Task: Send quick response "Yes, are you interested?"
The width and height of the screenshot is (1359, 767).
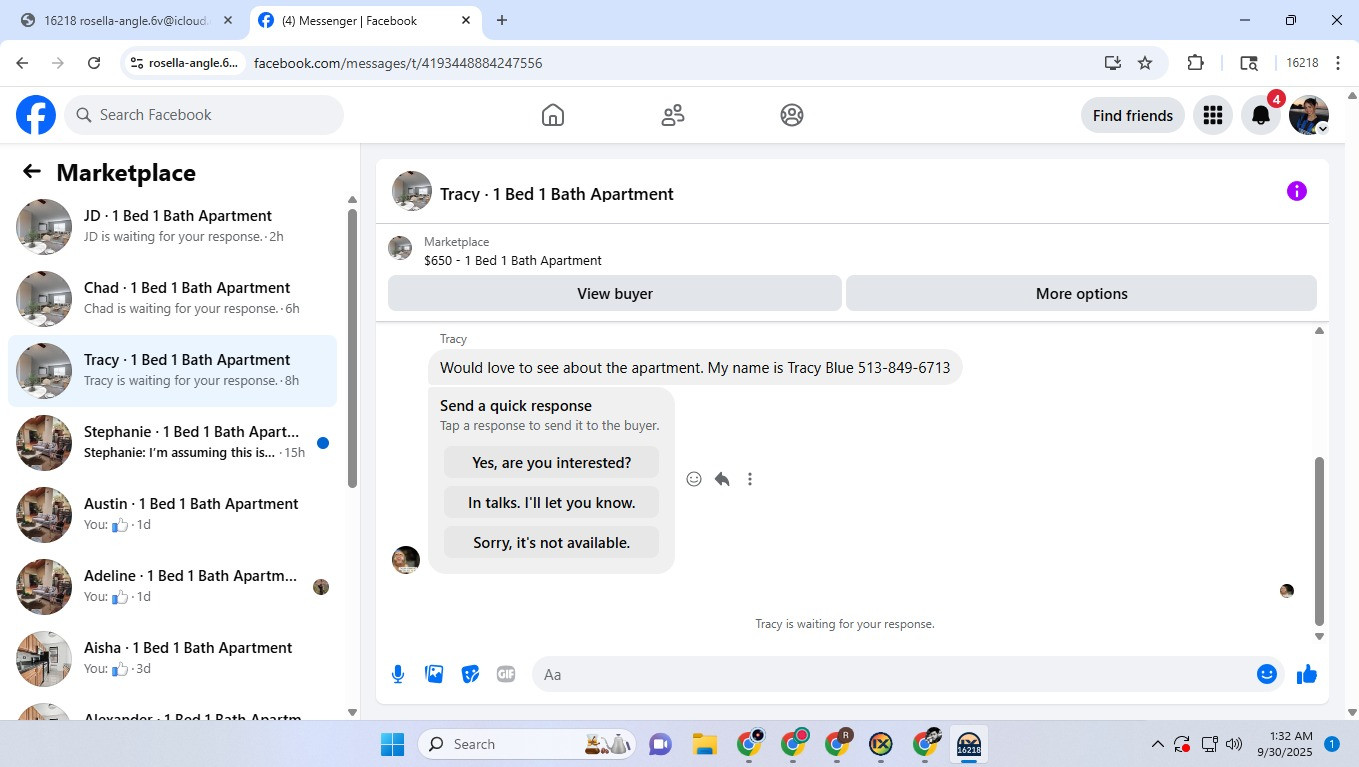Action: point(551,463)
